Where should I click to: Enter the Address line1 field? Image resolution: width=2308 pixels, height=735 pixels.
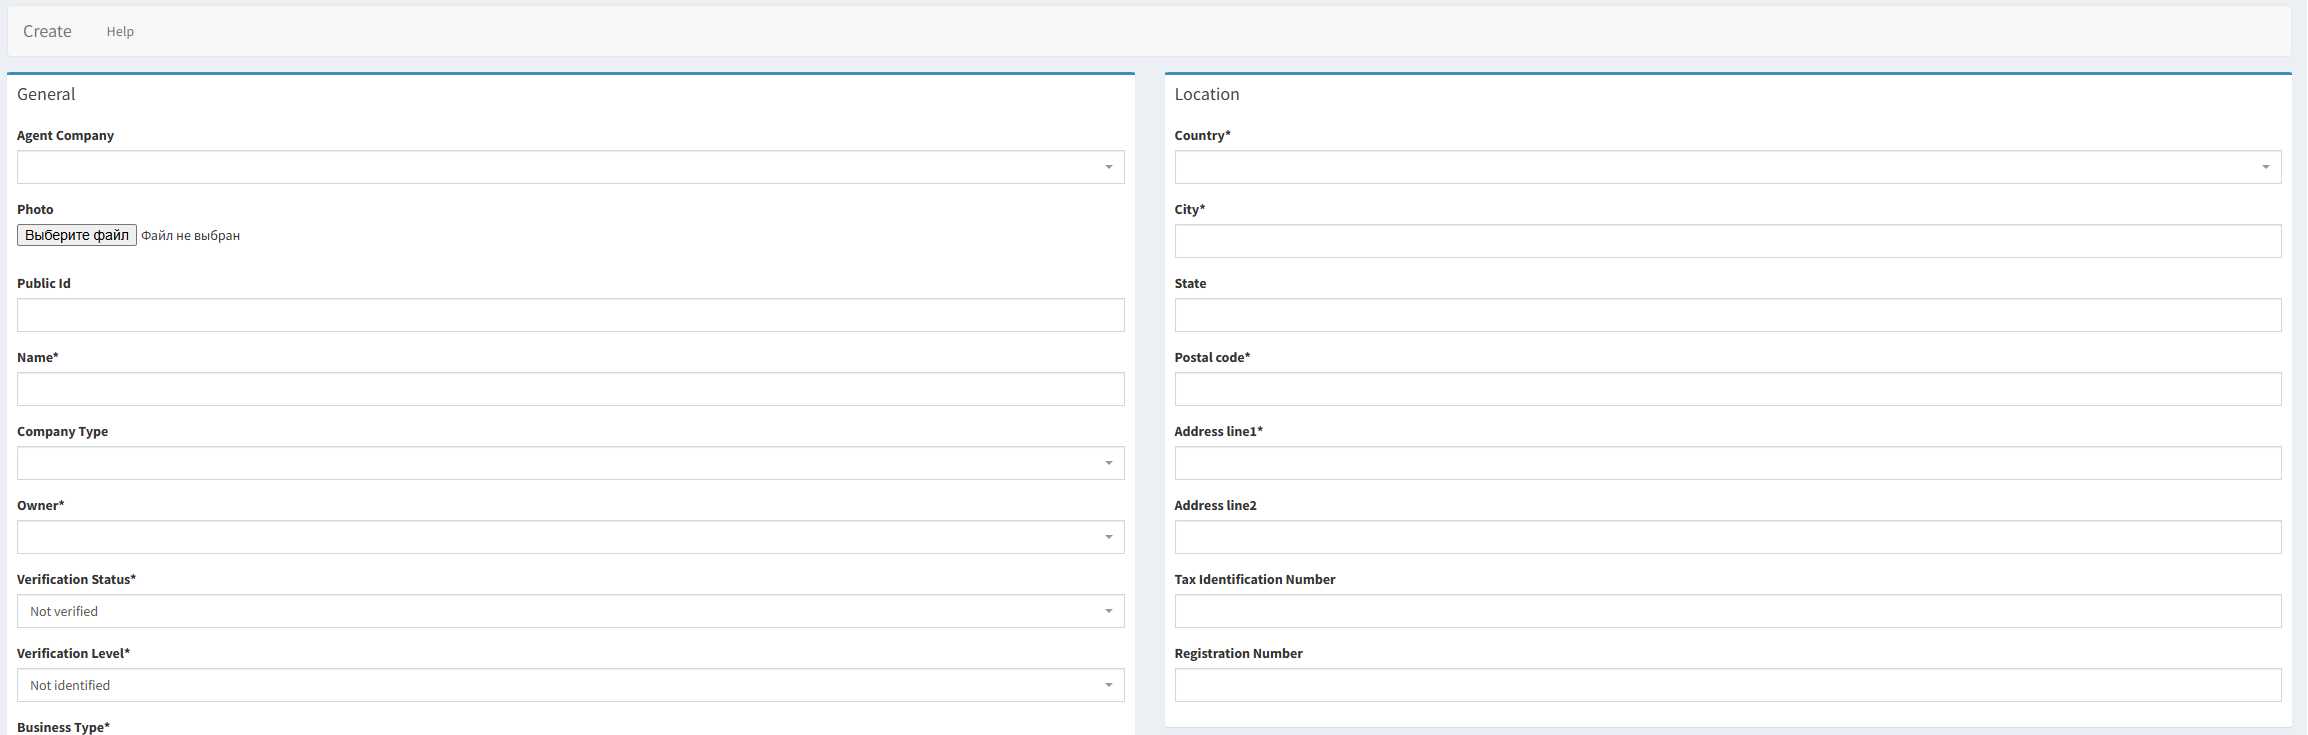tap(1727, 463)
